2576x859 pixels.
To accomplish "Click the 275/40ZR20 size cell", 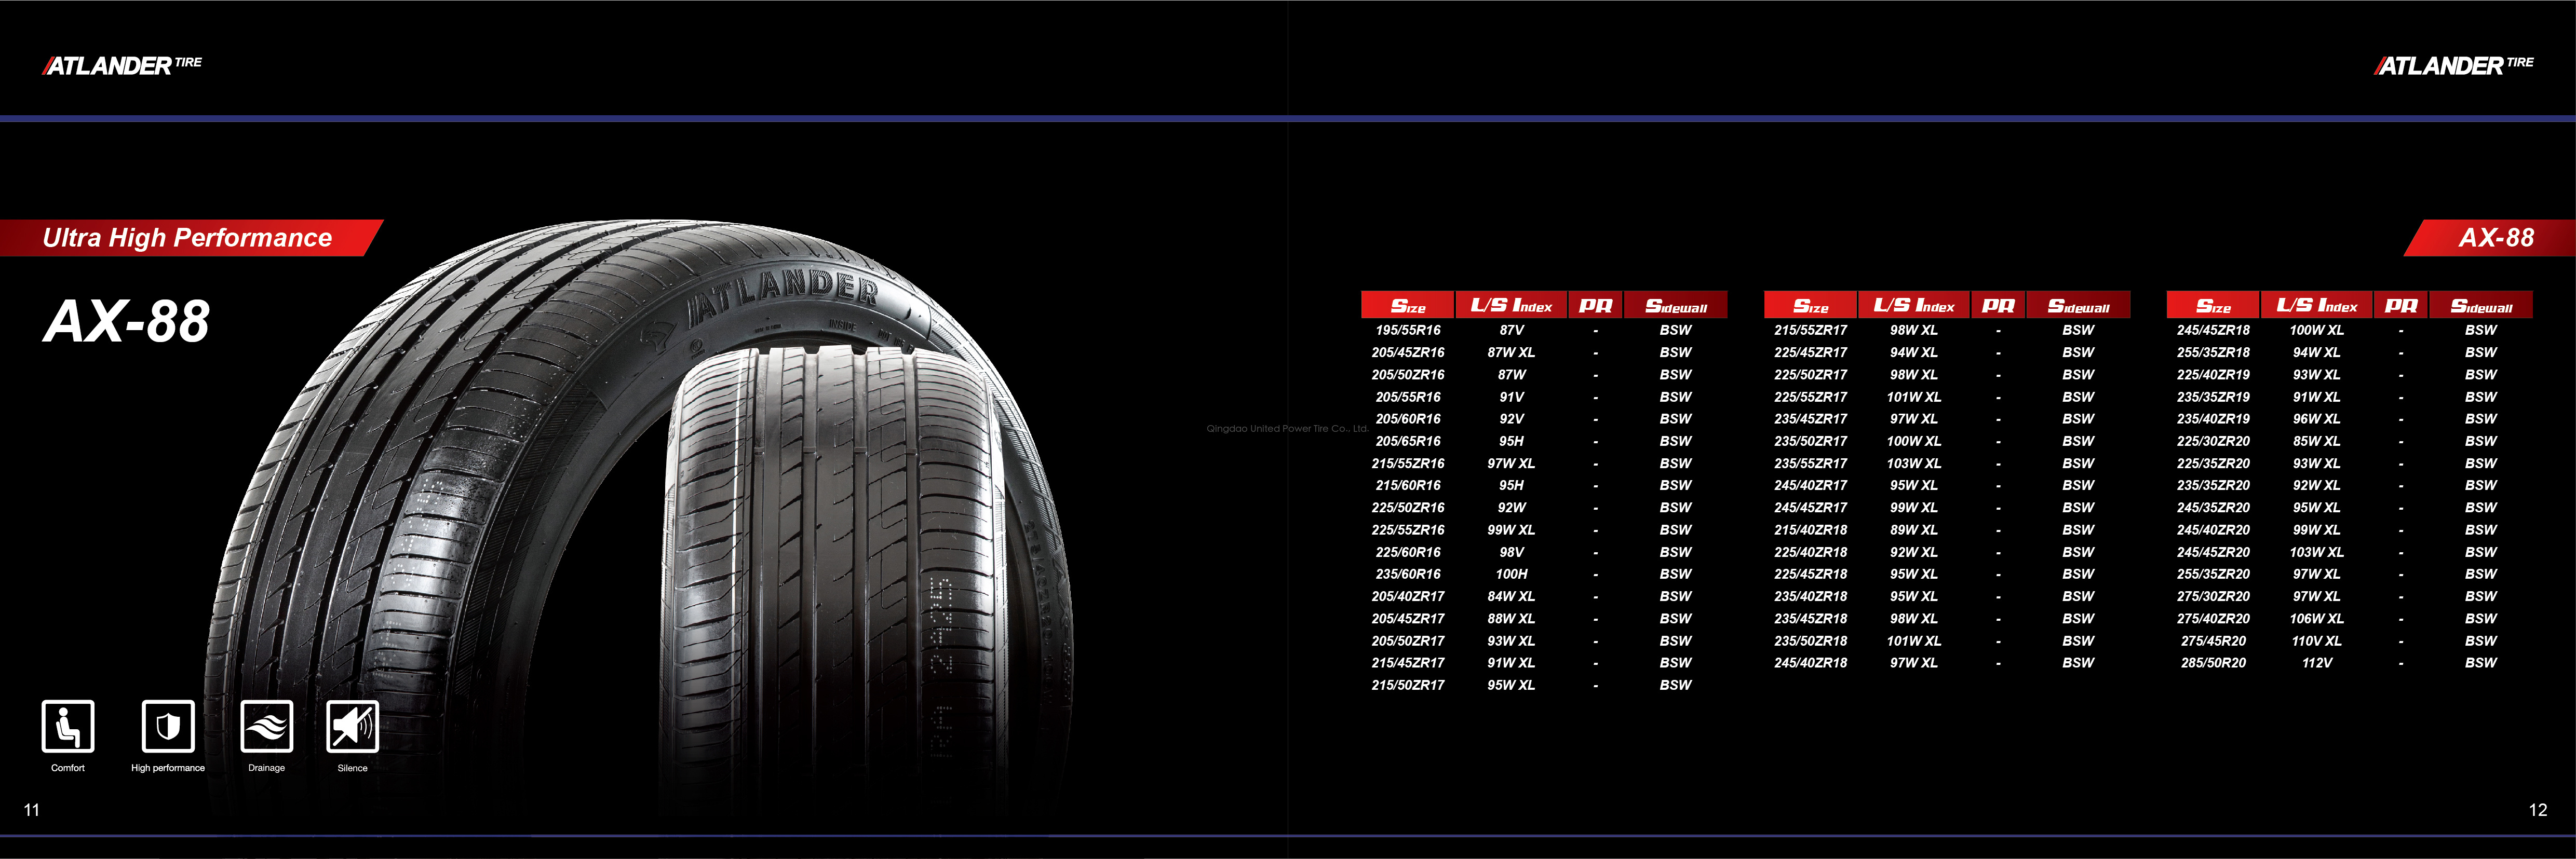I will pos(2213,619).
